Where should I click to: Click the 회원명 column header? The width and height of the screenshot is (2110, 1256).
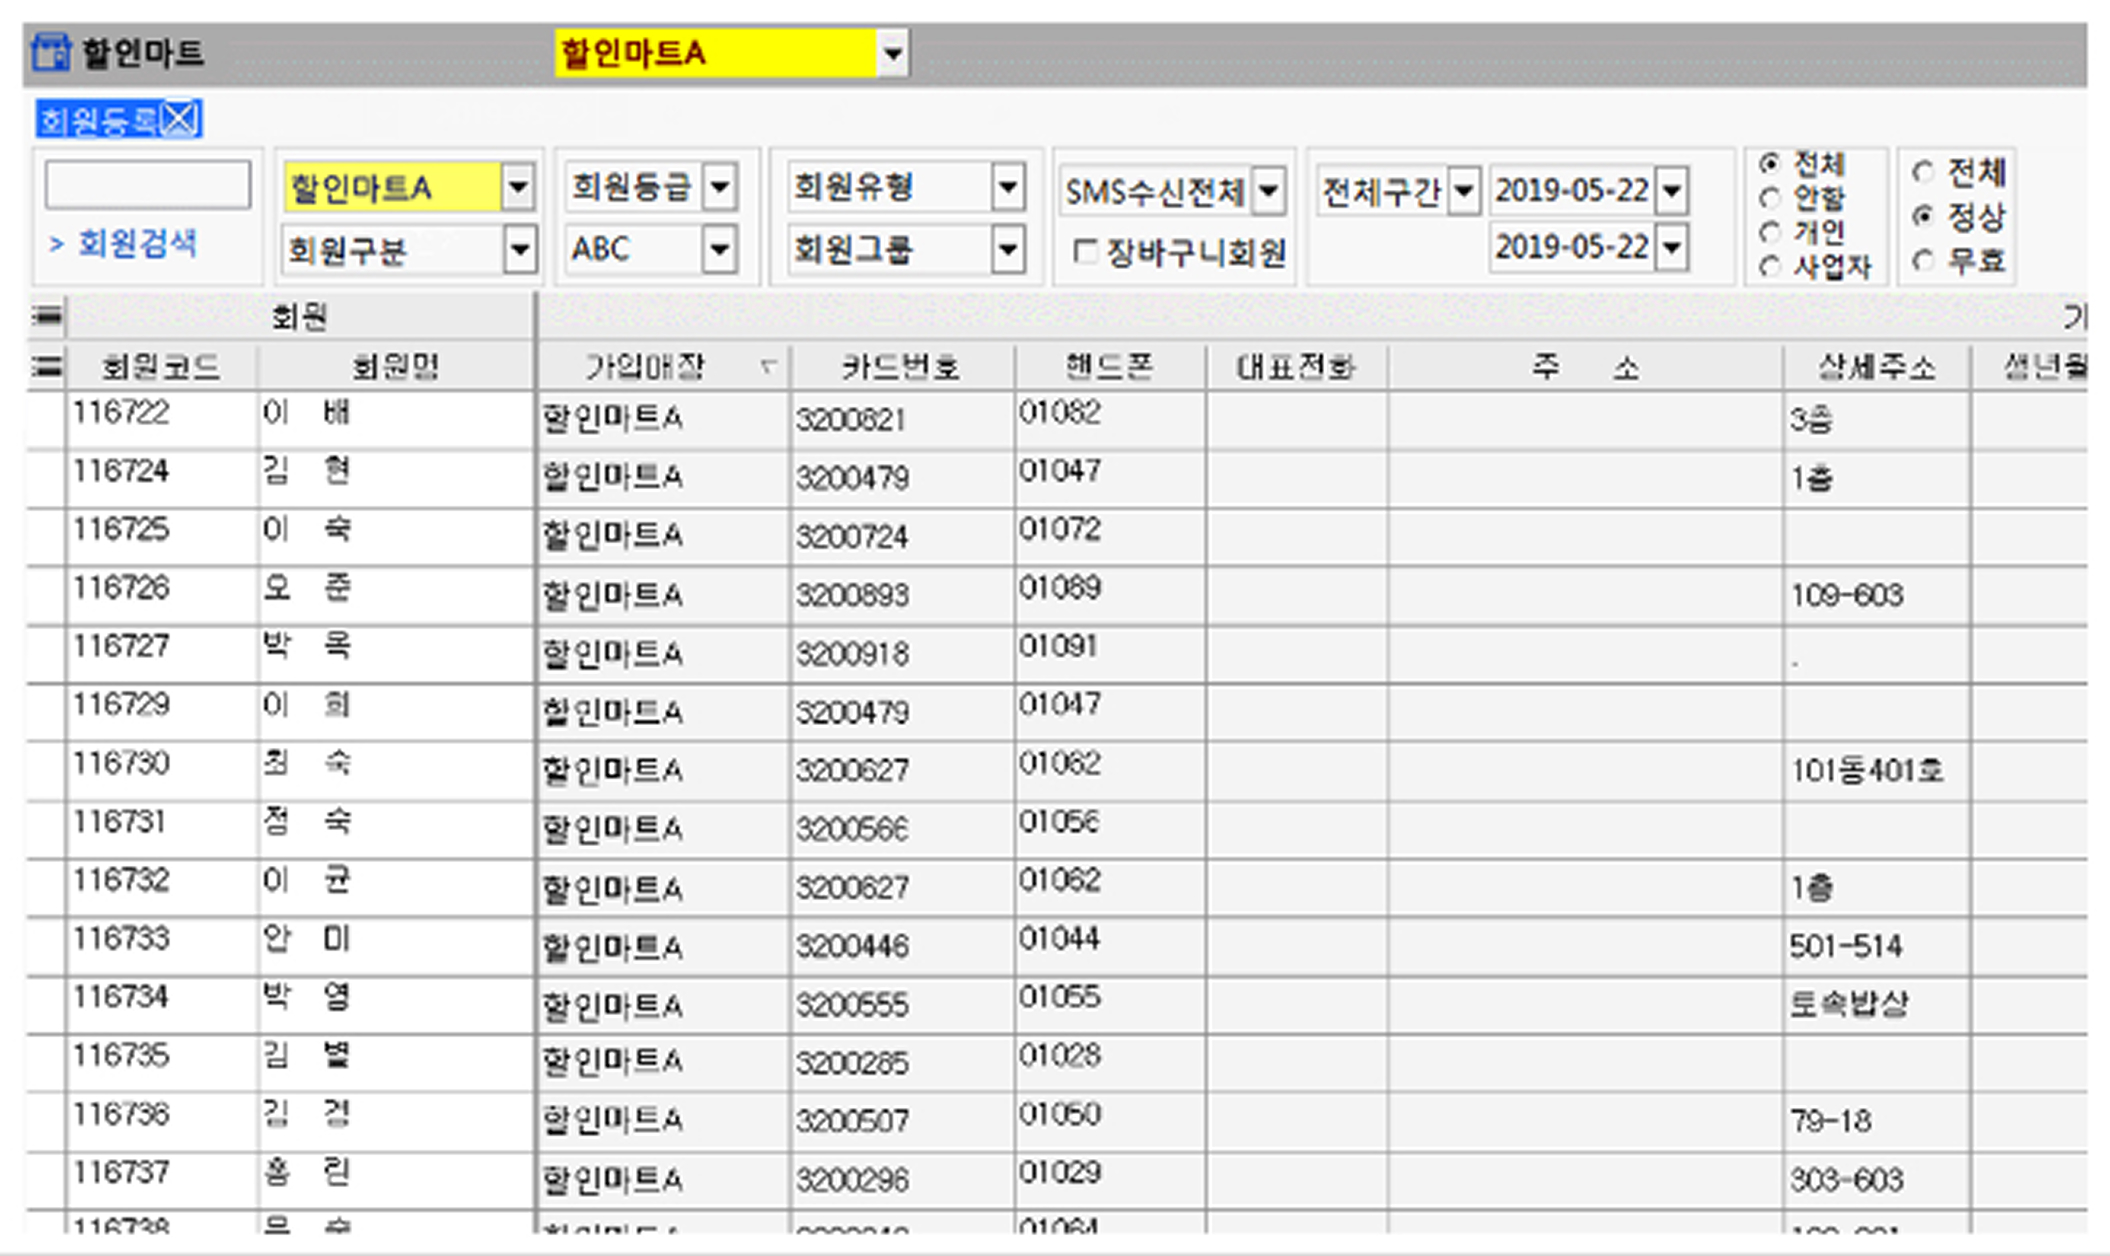[x=395, y=368]
